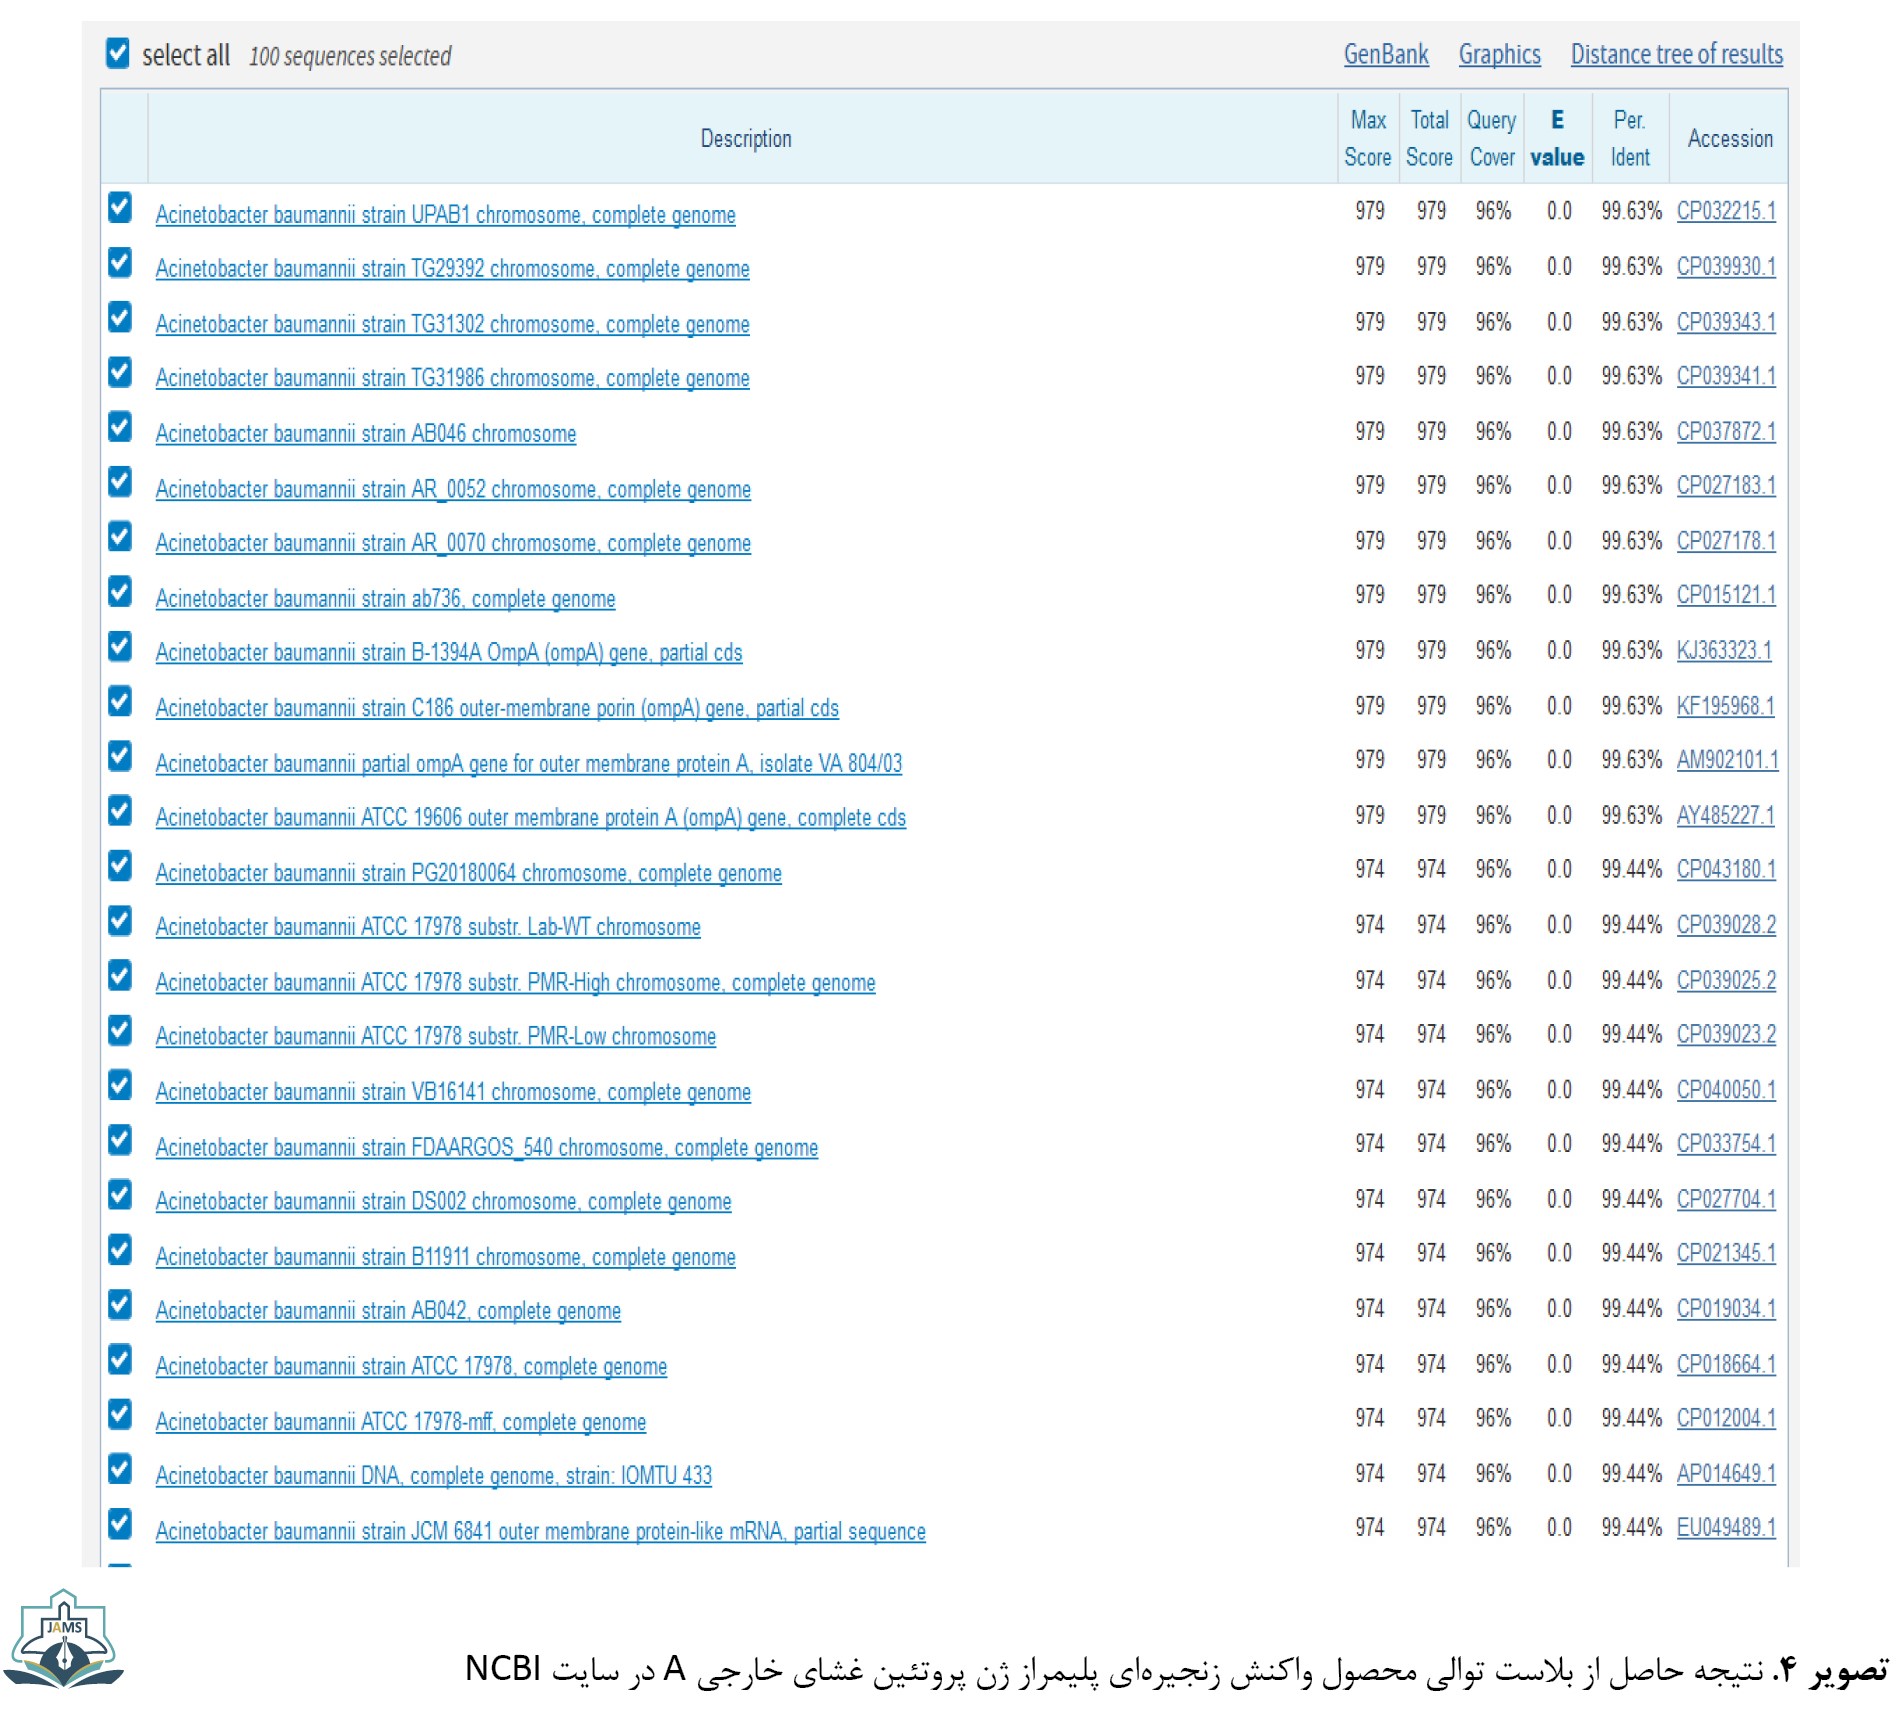Image resolution: width=1901 pixels, height=1733 pixels.
Task: Toggle checkbox for strain PG20180064 row
Action: coord(120,865)
